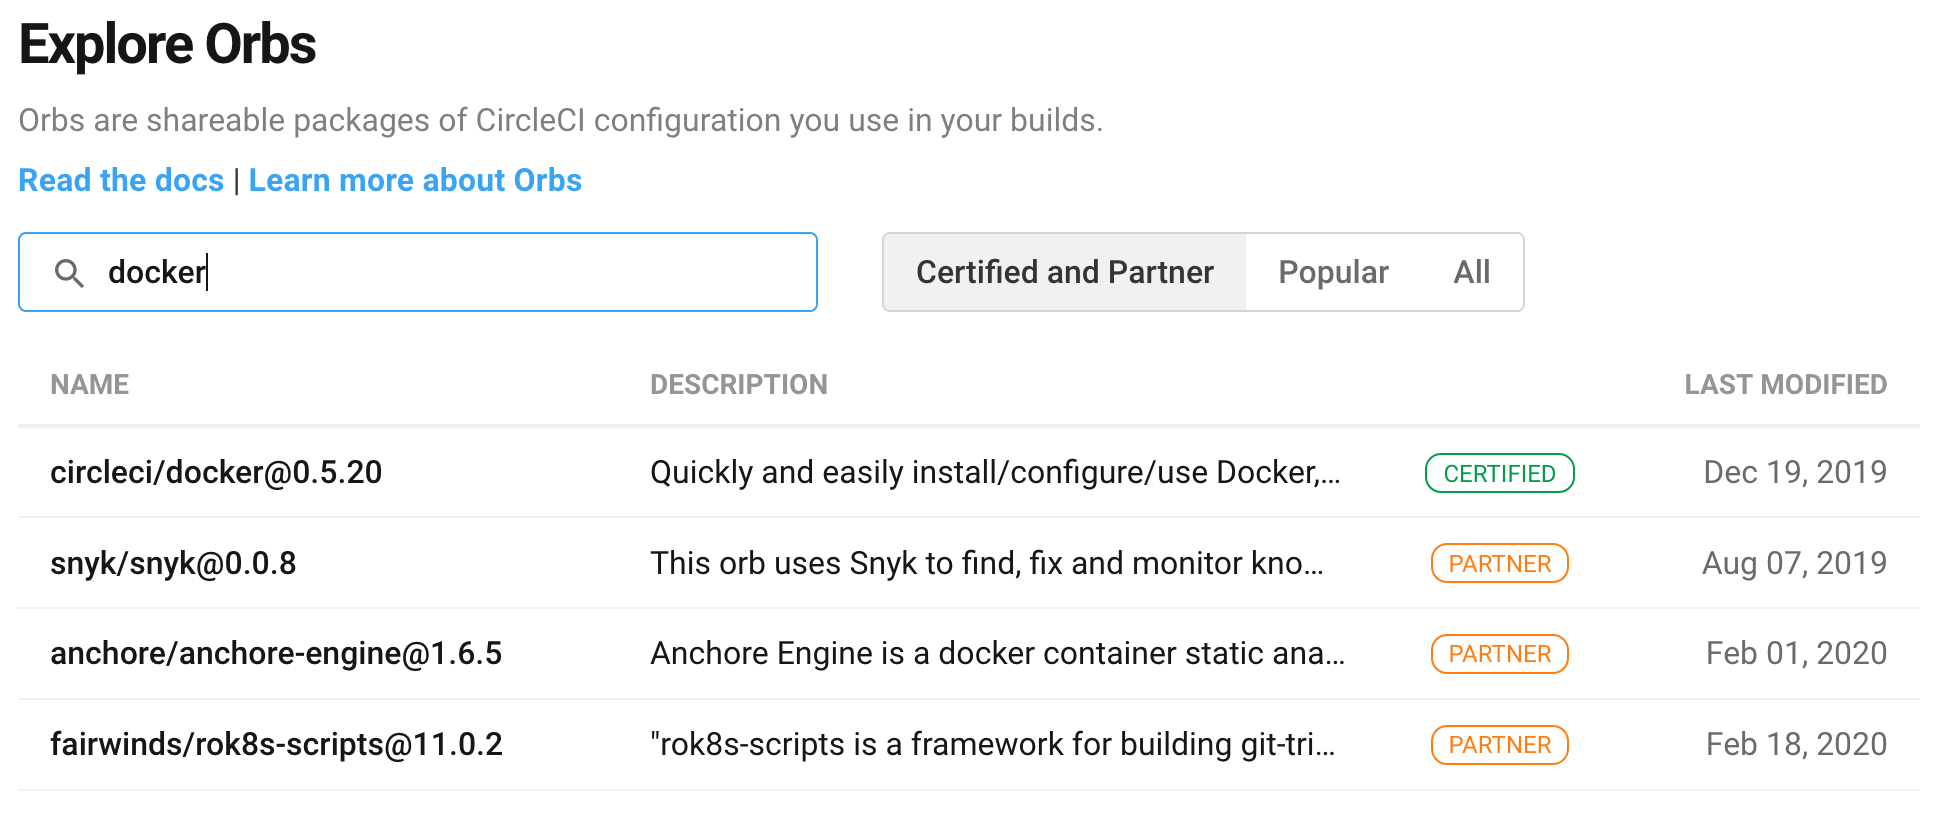1942x826 pixels.
Task: Click the date Dec 19, 2019
Action: click(1795, 472)
